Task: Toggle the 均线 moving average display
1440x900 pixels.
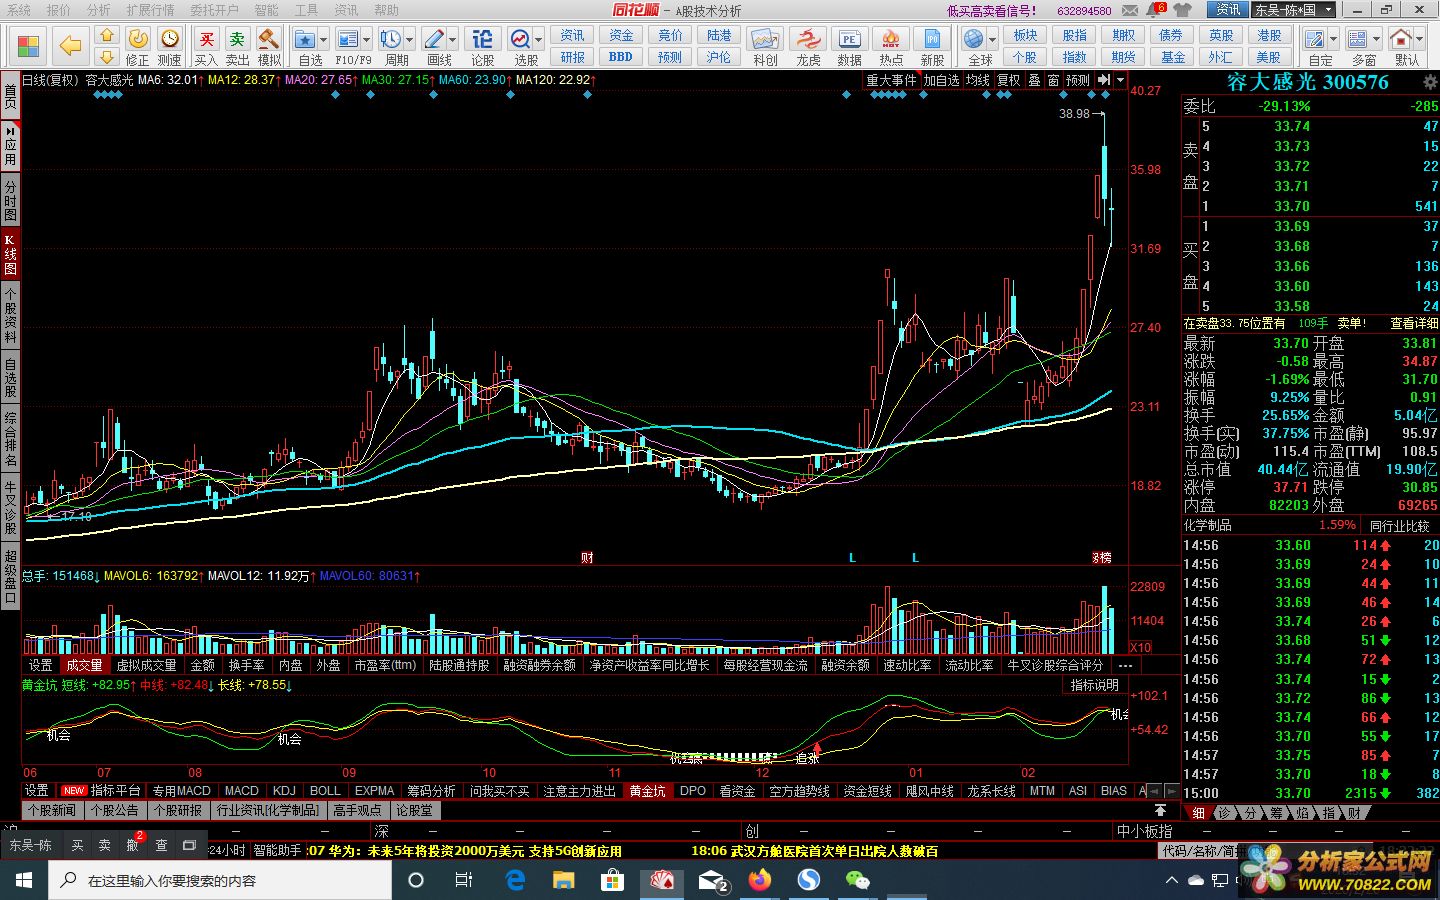Action: pyautogui.click(x=978, y=80)
